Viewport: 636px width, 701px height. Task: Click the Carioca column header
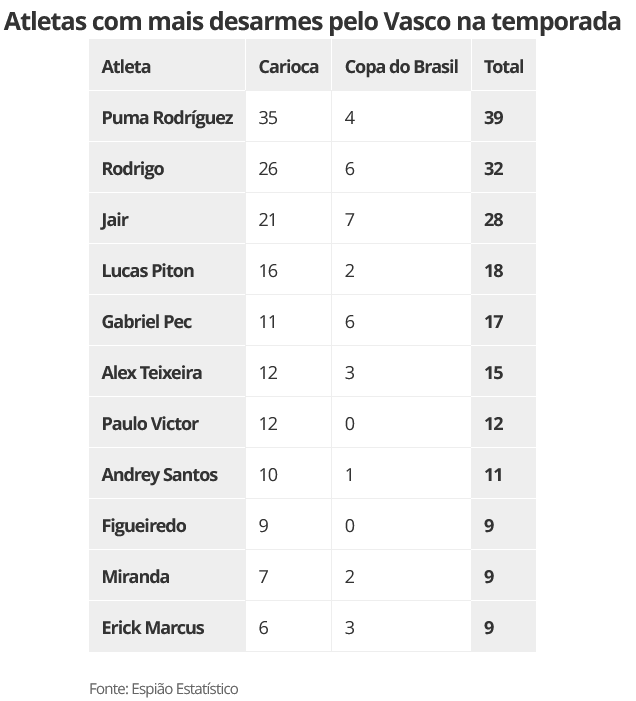tap(288, 67)
